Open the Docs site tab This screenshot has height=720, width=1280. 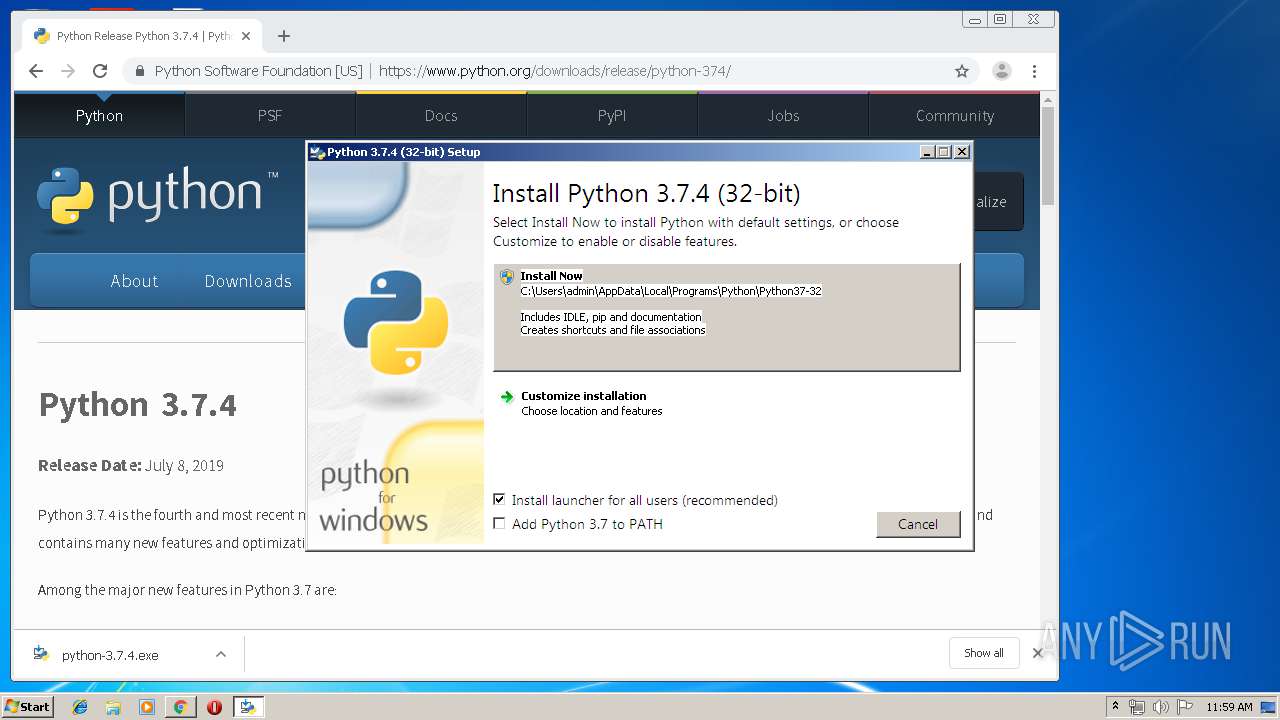pyautogui.click(x=441, y=115)
